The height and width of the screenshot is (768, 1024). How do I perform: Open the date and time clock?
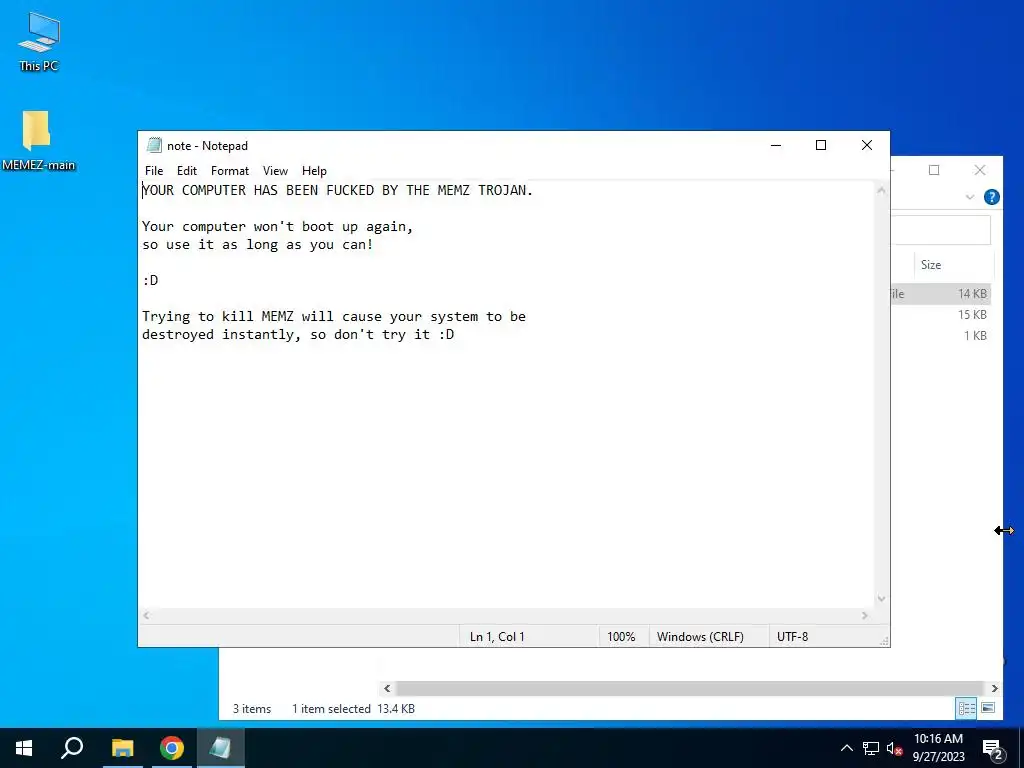pos(938,748)
